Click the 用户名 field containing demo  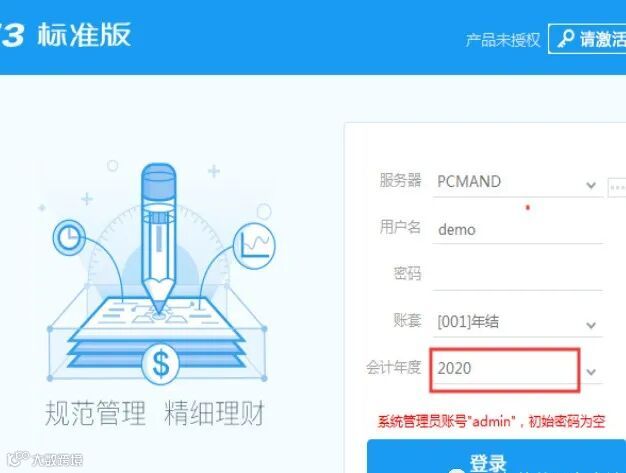pyautogui.click(x=518, y=230)
